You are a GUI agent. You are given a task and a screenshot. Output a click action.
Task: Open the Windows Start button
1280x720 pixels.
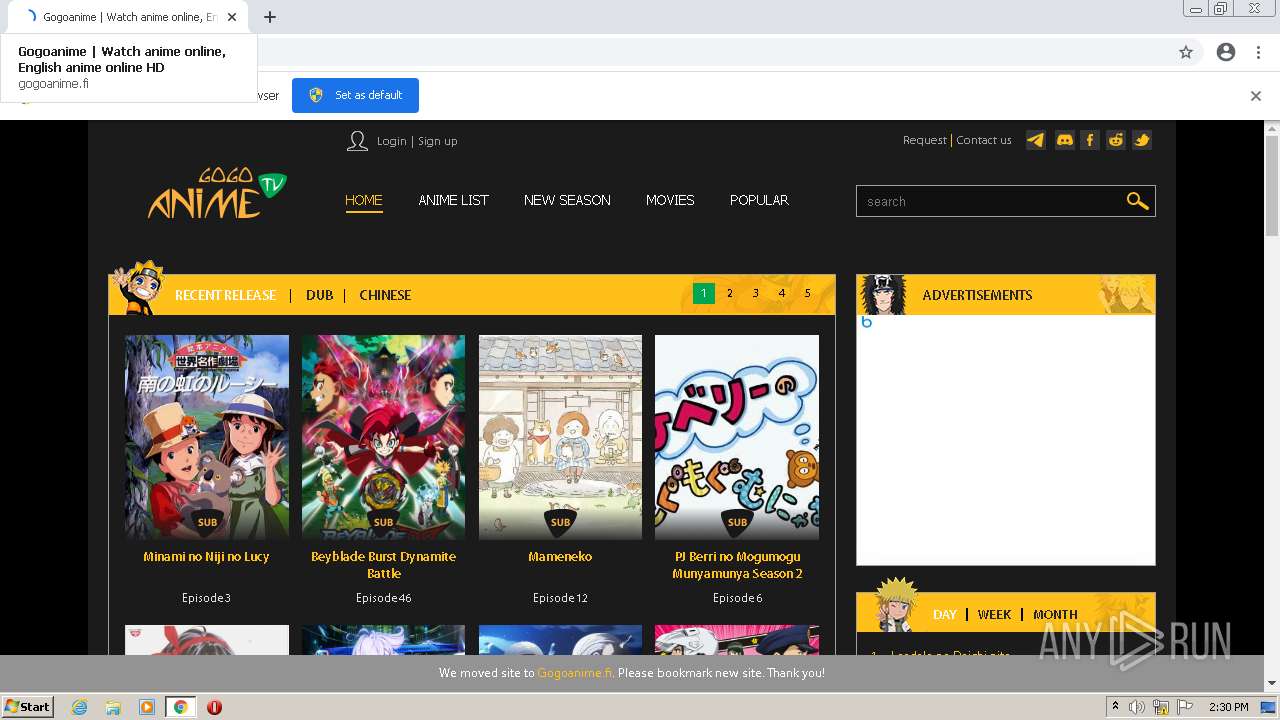(x=28, y=707)
